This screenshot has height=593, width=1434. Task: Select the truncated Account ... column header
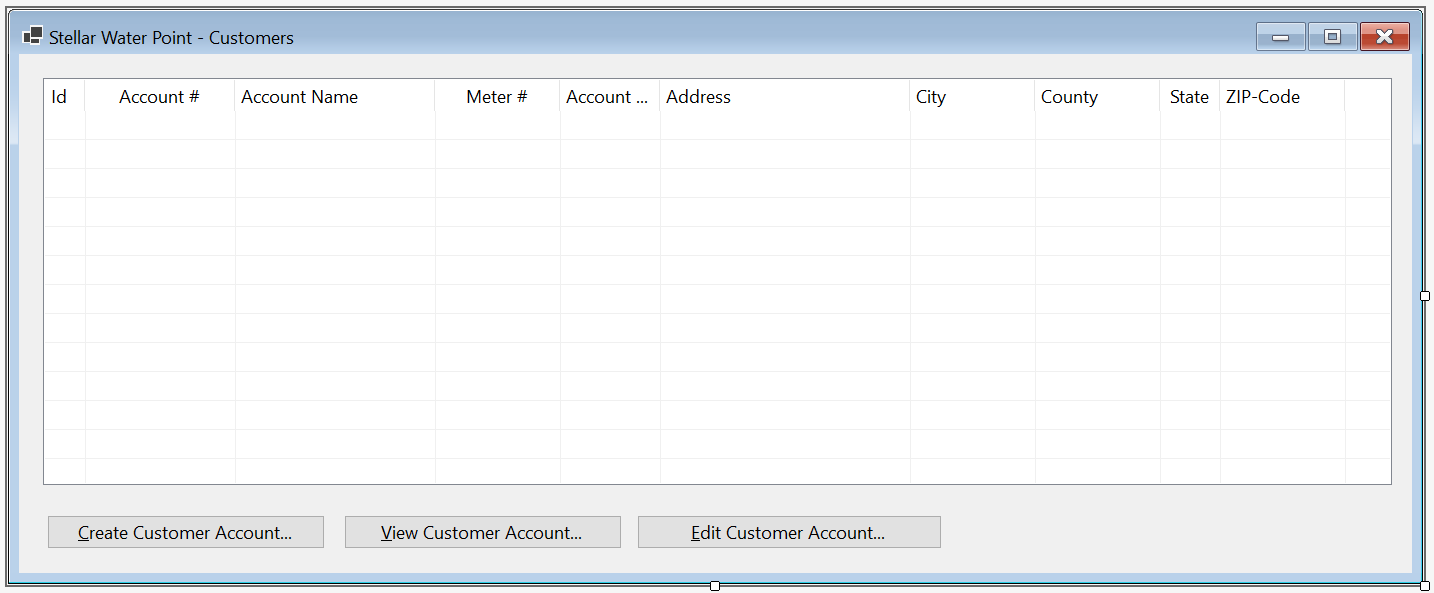click(x=610, y=97)
